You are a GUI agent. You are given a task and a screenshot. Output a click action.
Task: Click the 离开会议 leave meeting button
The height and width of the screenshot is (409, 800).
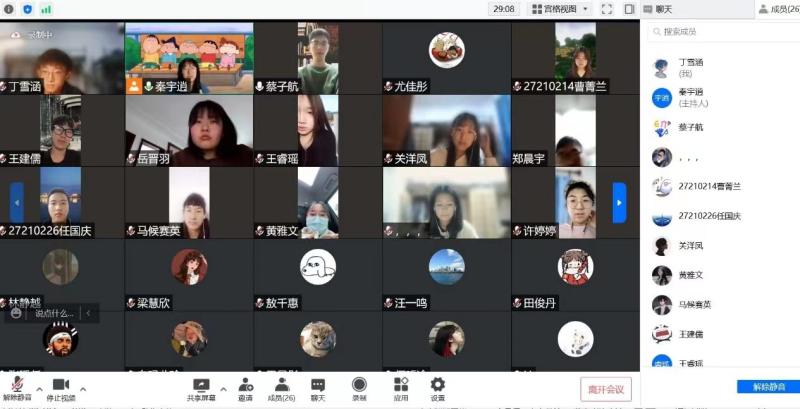click(x=606, y=389)
